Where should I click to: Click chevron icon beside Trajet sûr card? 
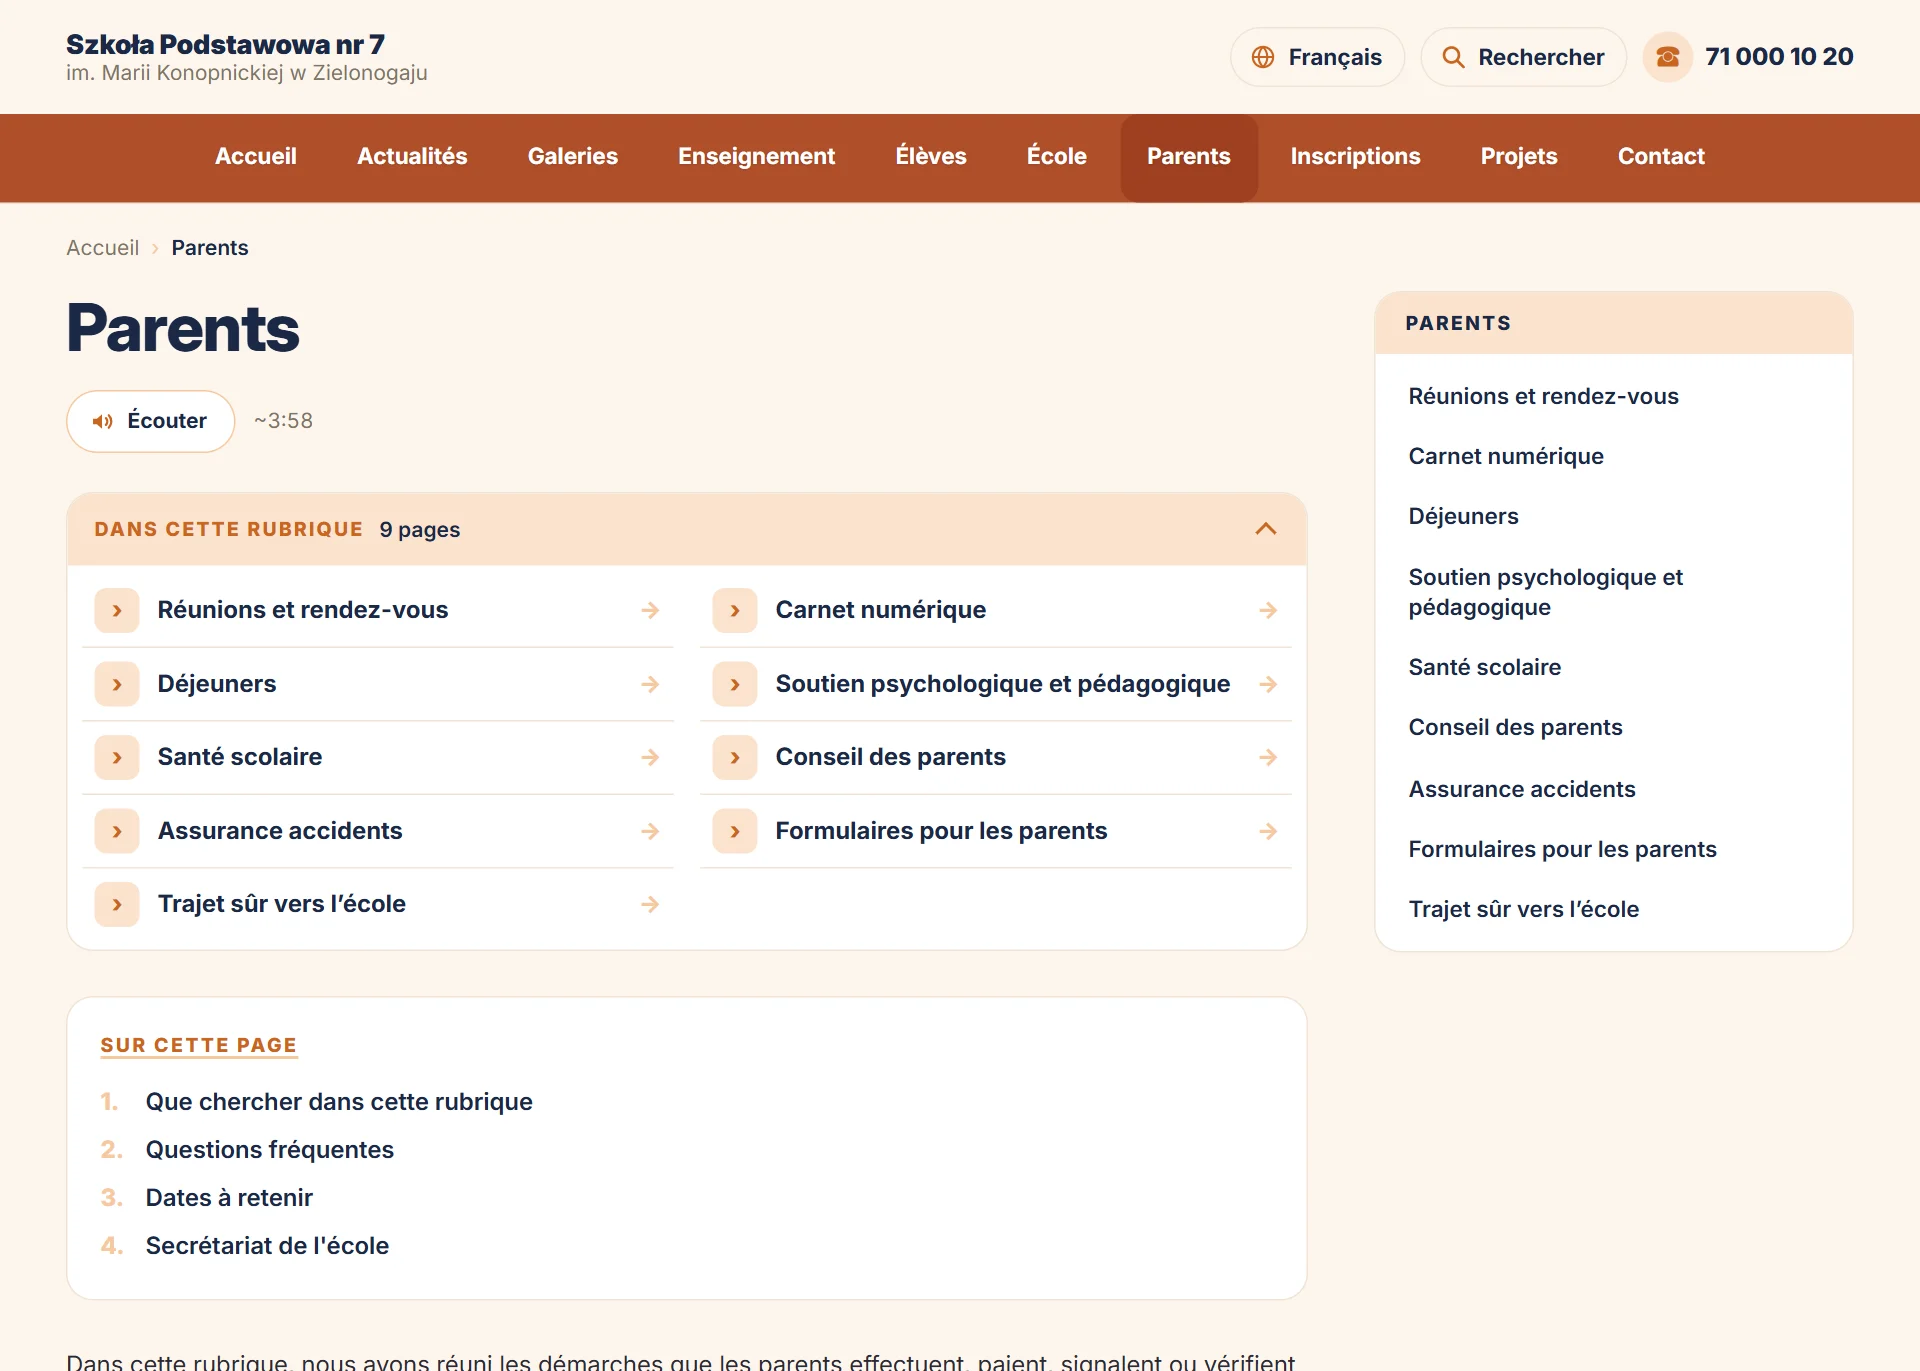[117, 904]
